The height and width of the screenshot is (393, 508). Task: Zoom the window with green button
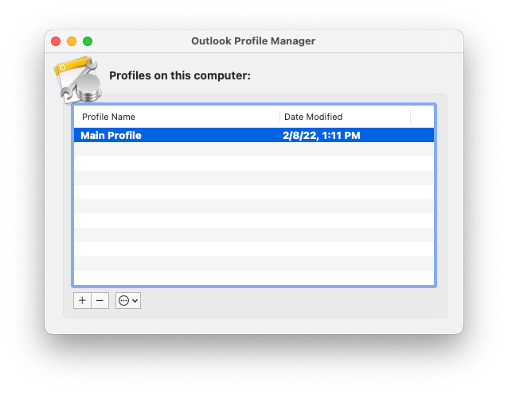pyautogui.click(x=88, y=41)
